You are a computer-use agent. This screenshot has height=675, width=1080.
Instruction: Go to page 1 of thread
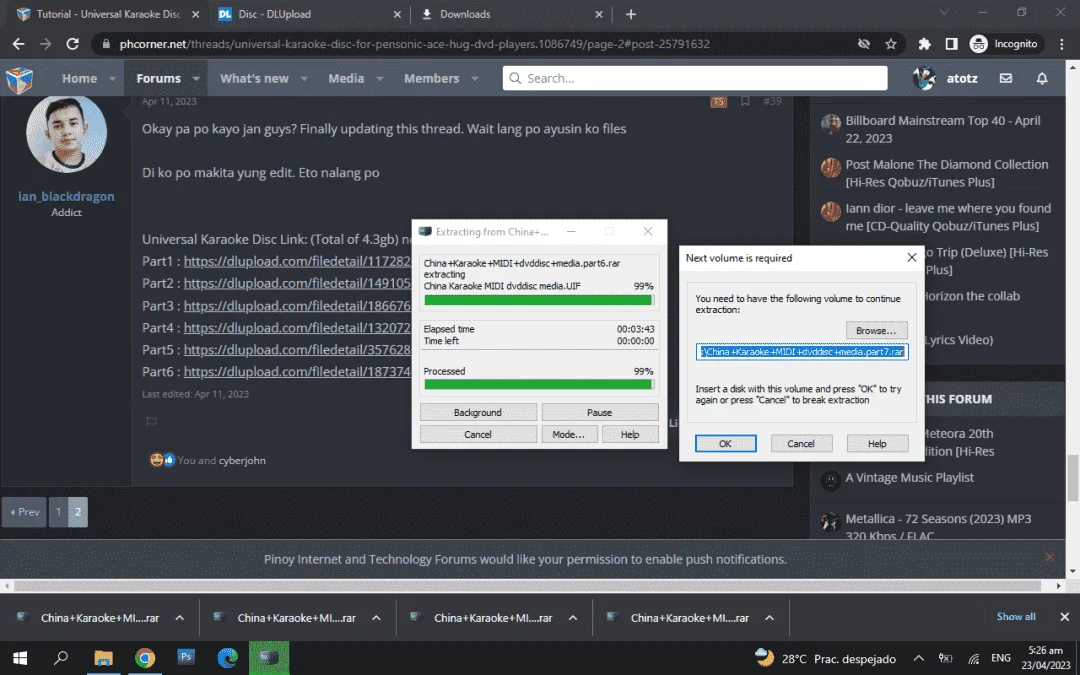pos(59,512)
